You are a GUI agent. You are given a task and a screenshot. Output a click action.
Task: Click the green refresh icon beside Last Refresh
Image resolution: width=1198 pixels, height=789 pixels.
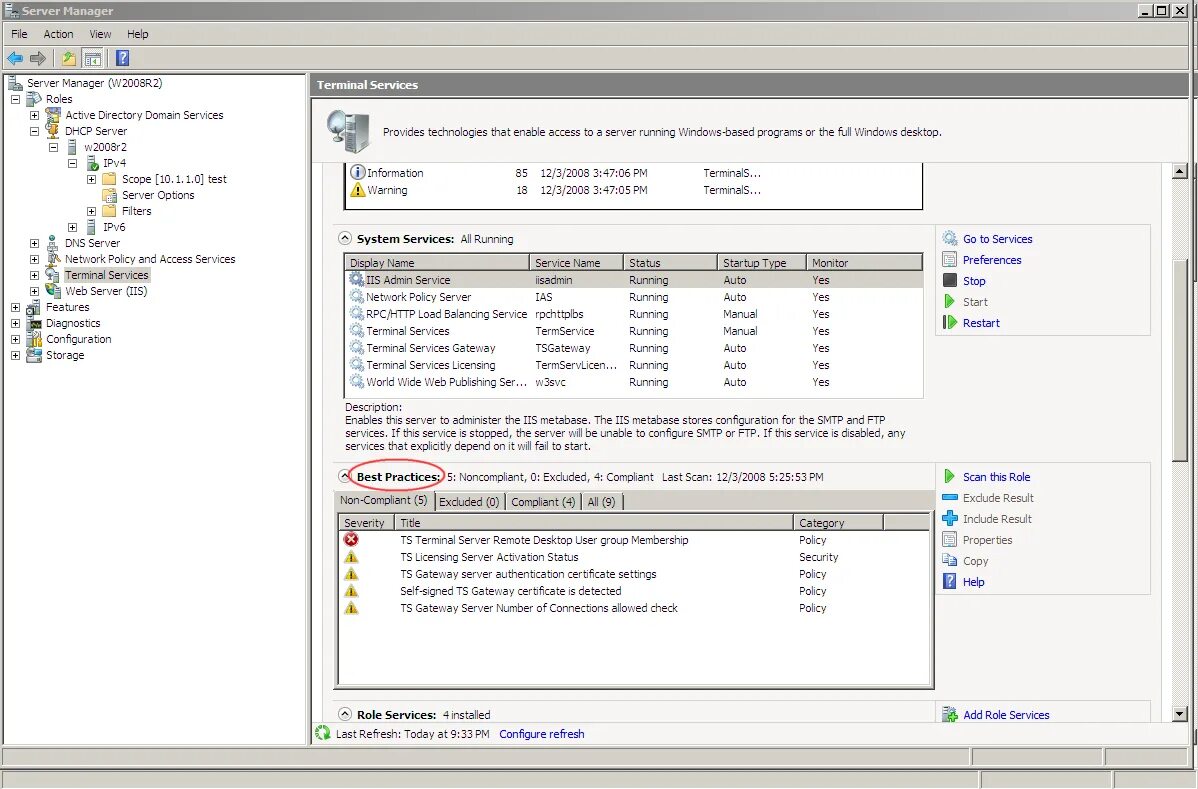coord(322,733)
